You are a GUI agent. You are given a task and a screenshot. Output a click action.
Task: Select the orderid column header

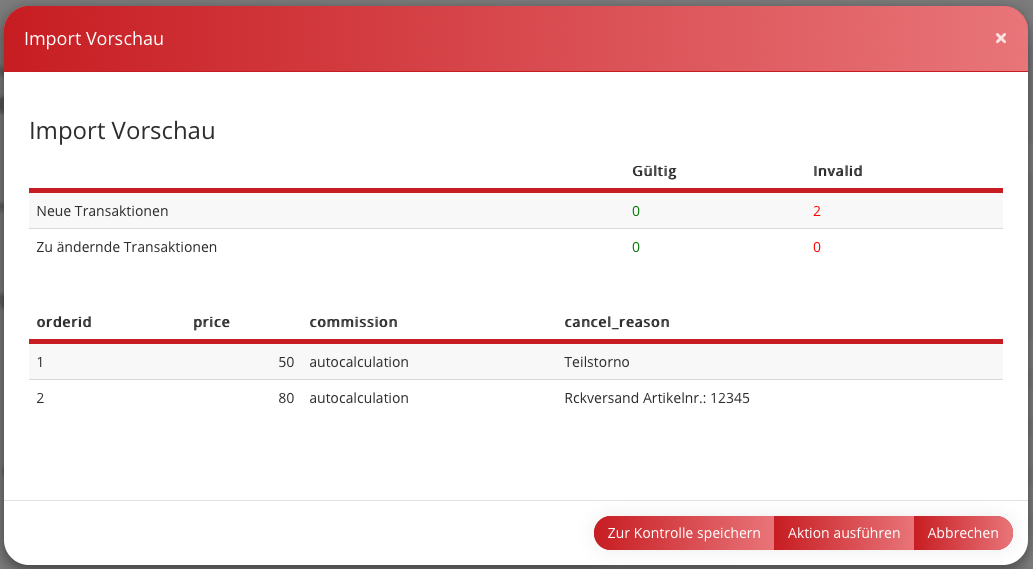pyautogui.click(x=64, y=322)
